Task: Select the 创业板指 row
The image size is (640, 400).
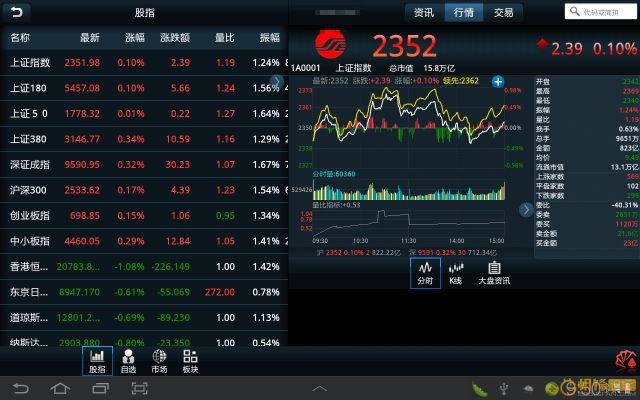Action: point(144,216)
